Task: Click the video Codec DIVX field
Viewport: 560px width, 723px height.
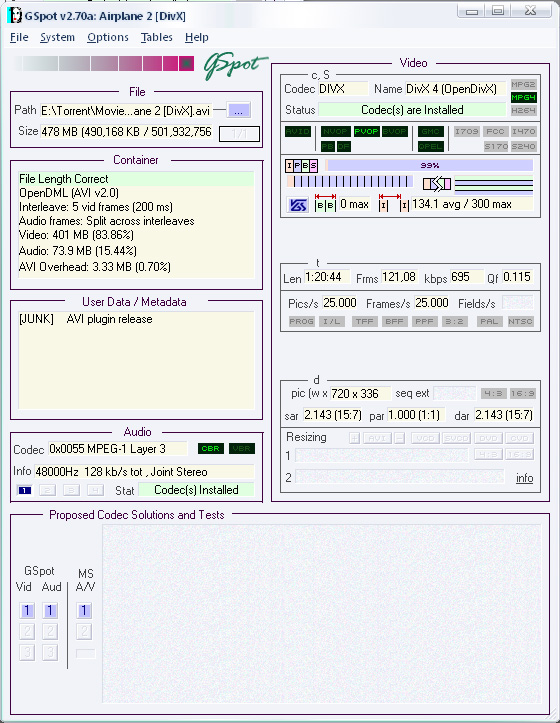Action: (343, 89)
